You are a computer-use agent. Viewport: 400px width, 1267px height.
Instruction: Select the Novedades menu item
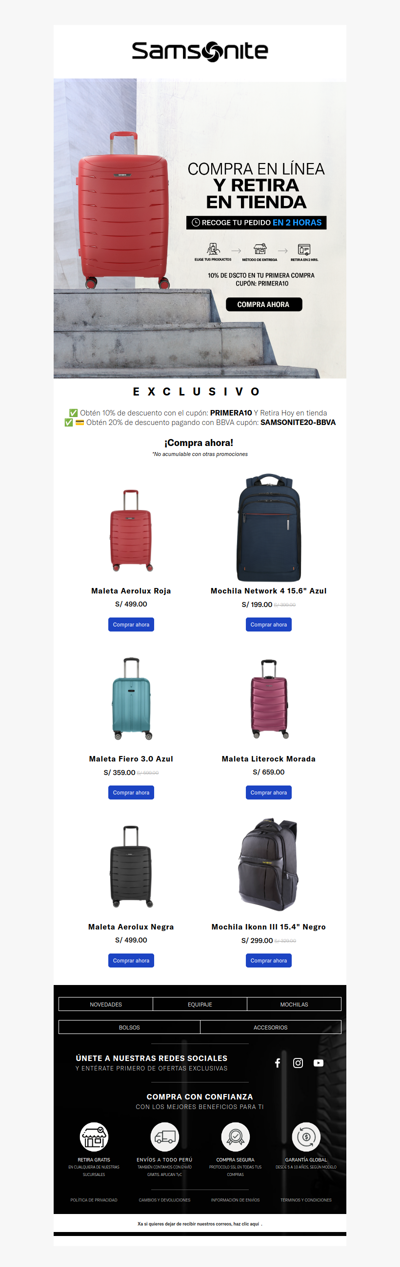click(x=105, y=1004)
